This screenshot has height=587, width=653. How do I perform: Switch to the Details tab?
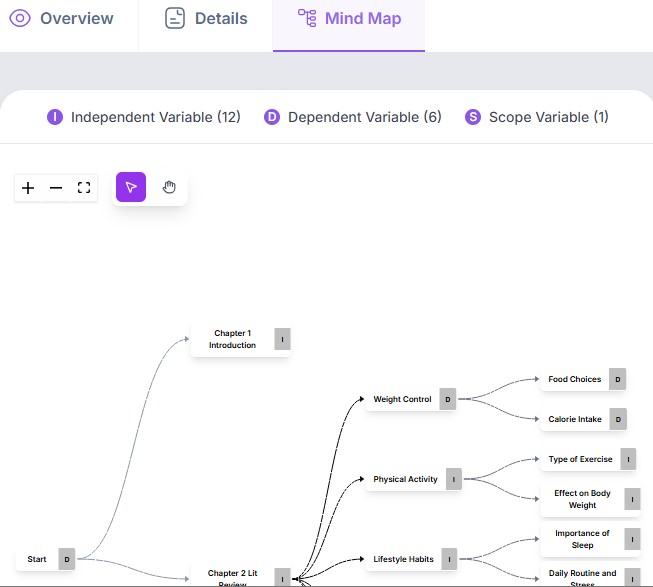[x=206, y=19]
